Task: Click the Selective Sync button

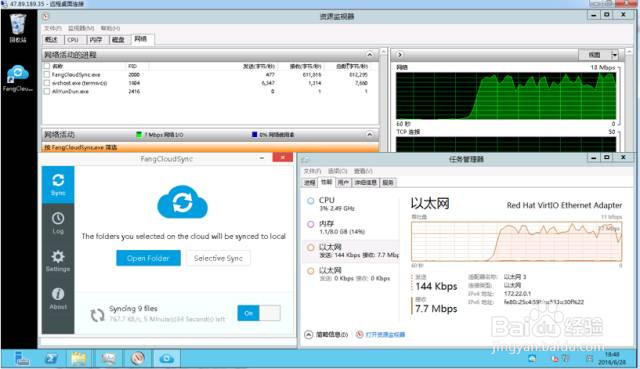Action: [218, 258]
